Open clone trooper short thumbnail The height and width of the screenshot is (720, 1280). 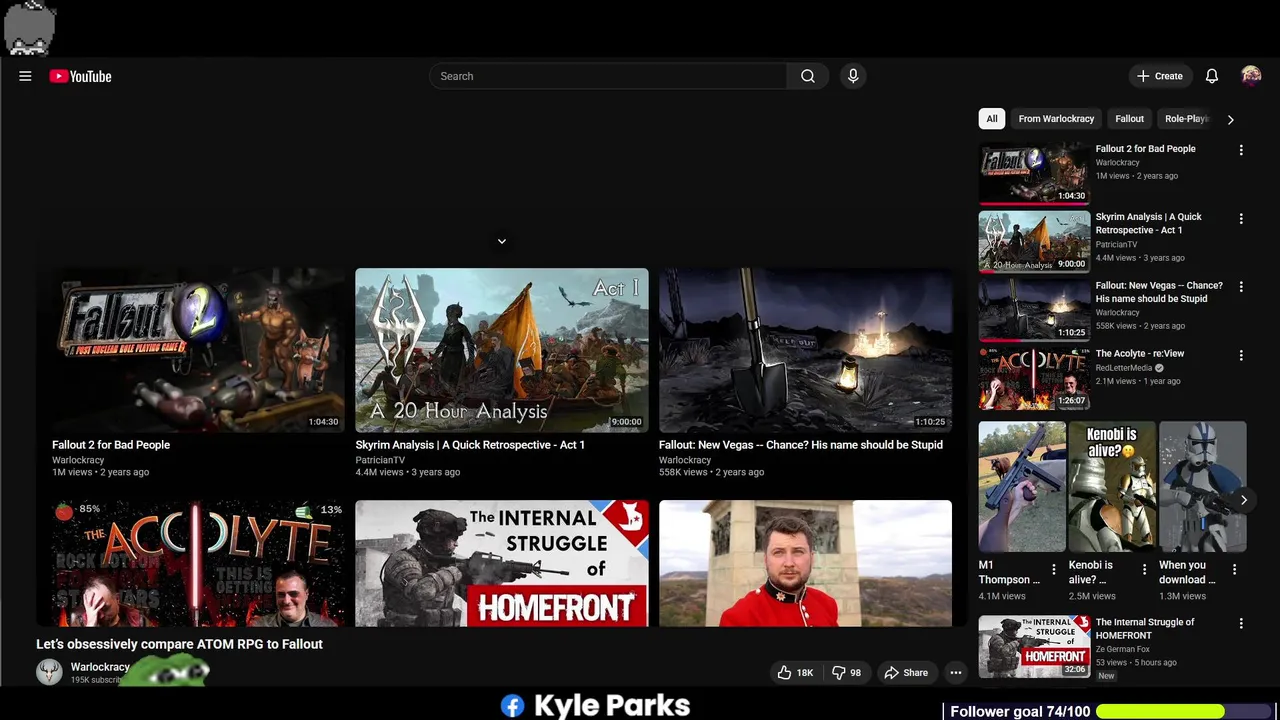pos(1203,487)
